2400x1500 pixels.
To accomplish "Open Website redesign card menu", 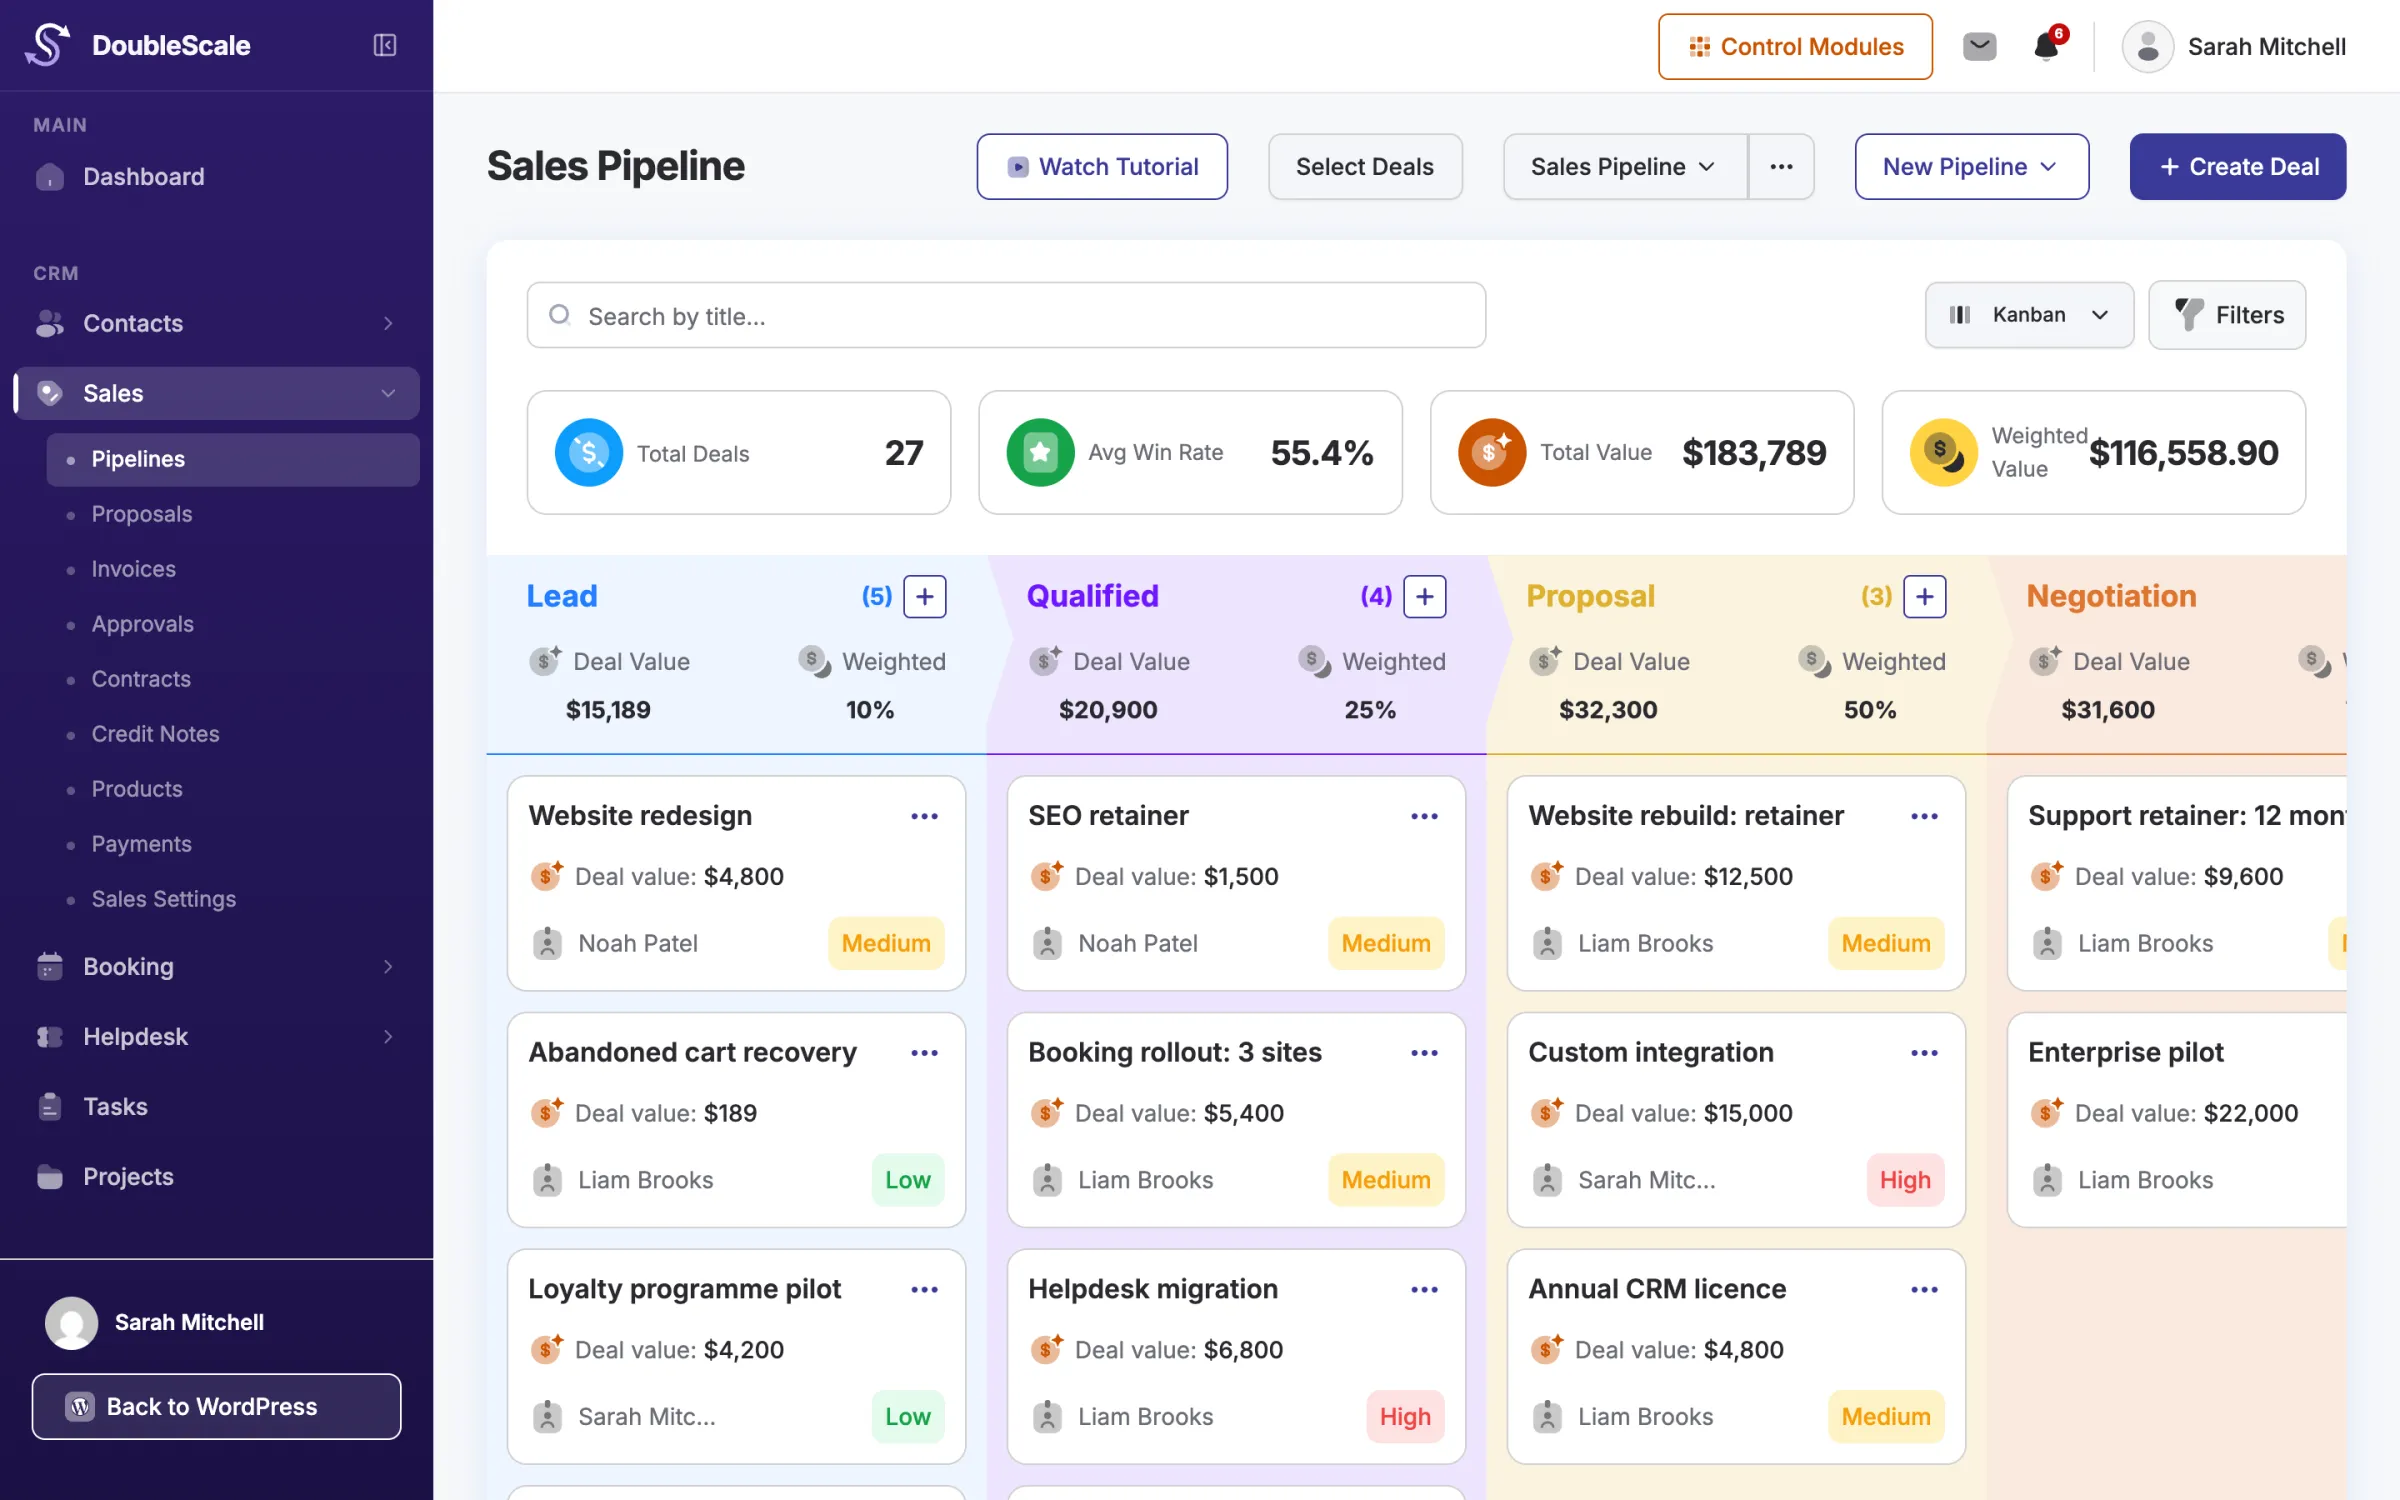I will point(925,816).
